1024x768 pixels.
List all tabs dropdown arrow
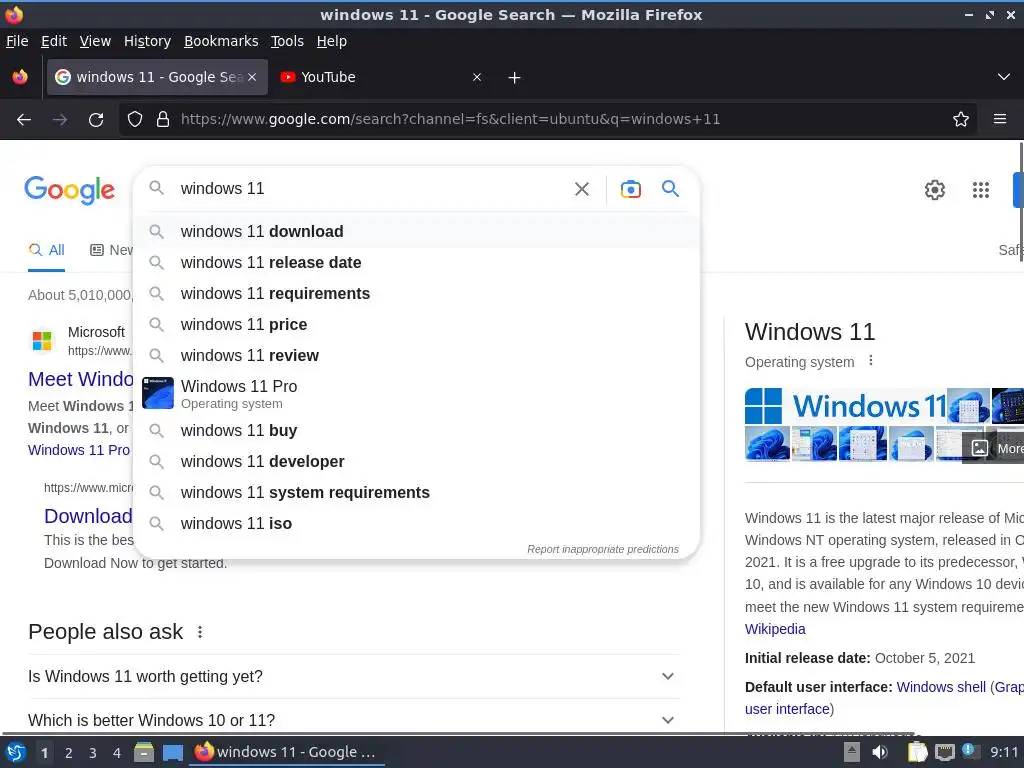coord(1004,77)
